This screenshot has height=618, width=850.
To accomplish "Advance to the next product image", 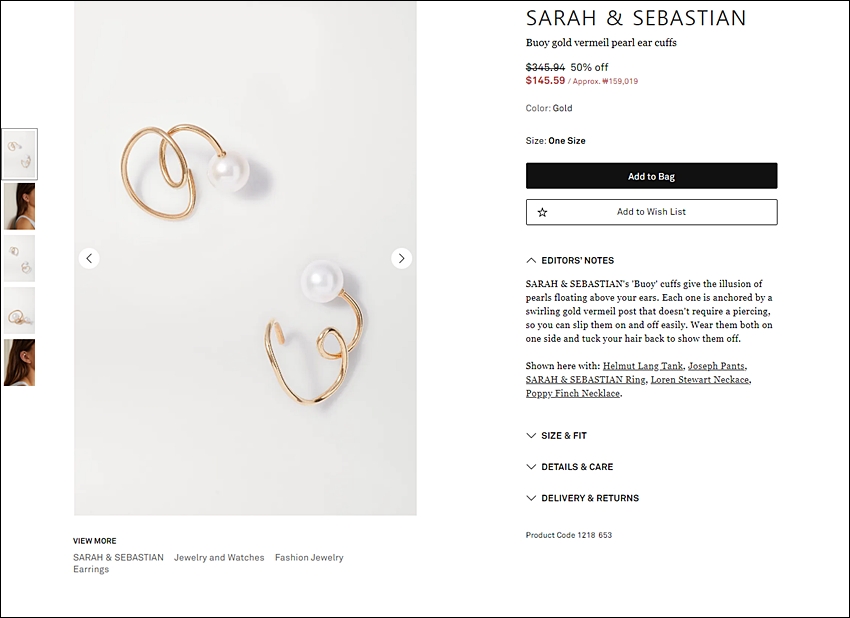I will (401, 258).
